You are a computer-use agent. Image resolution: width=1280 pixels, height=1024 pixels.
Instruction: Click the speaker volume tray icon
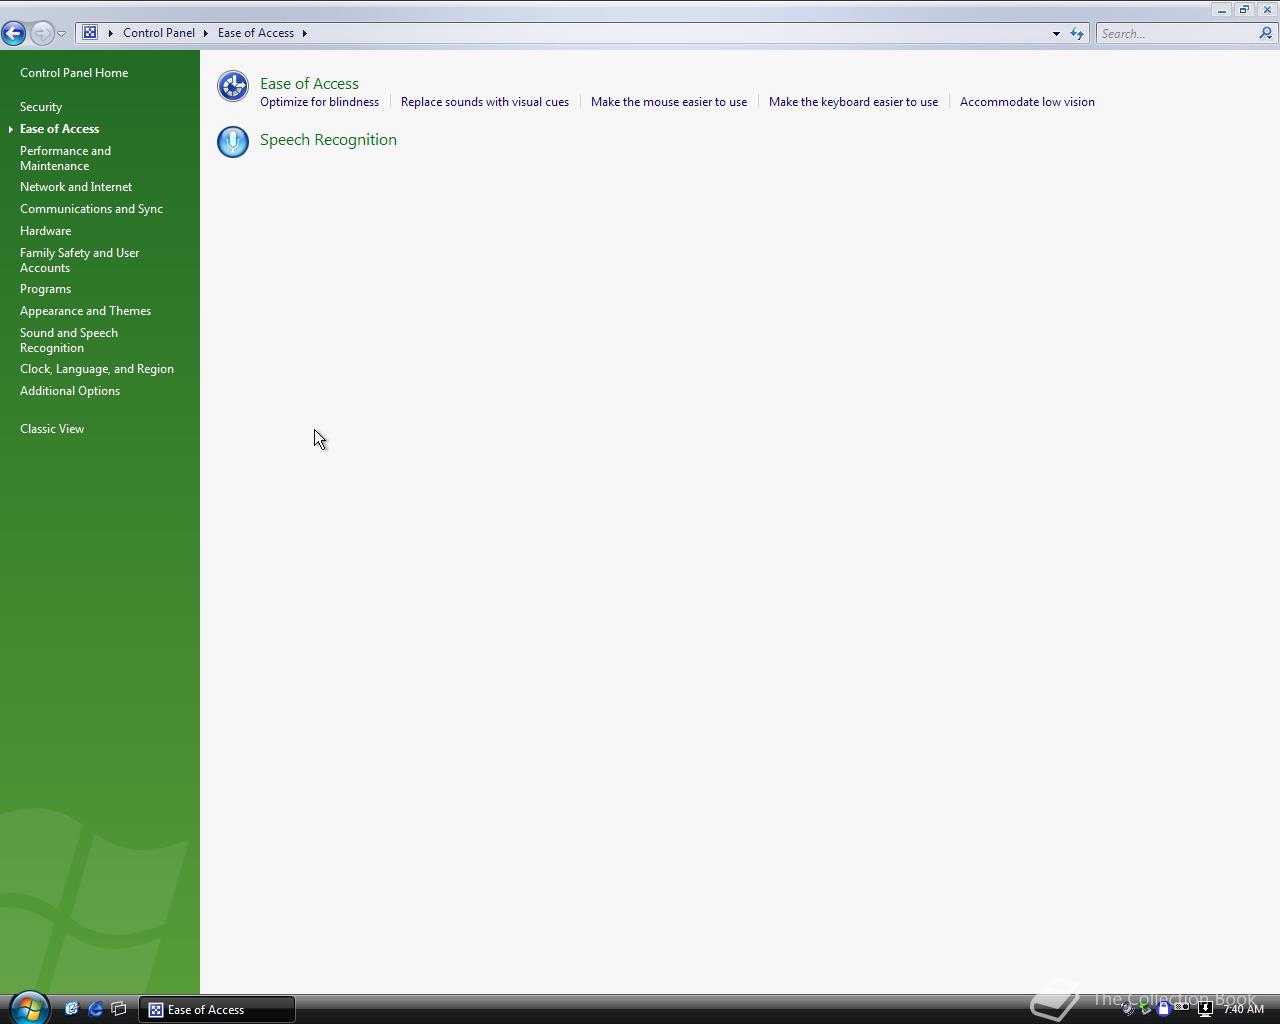pos(1128,1009)
